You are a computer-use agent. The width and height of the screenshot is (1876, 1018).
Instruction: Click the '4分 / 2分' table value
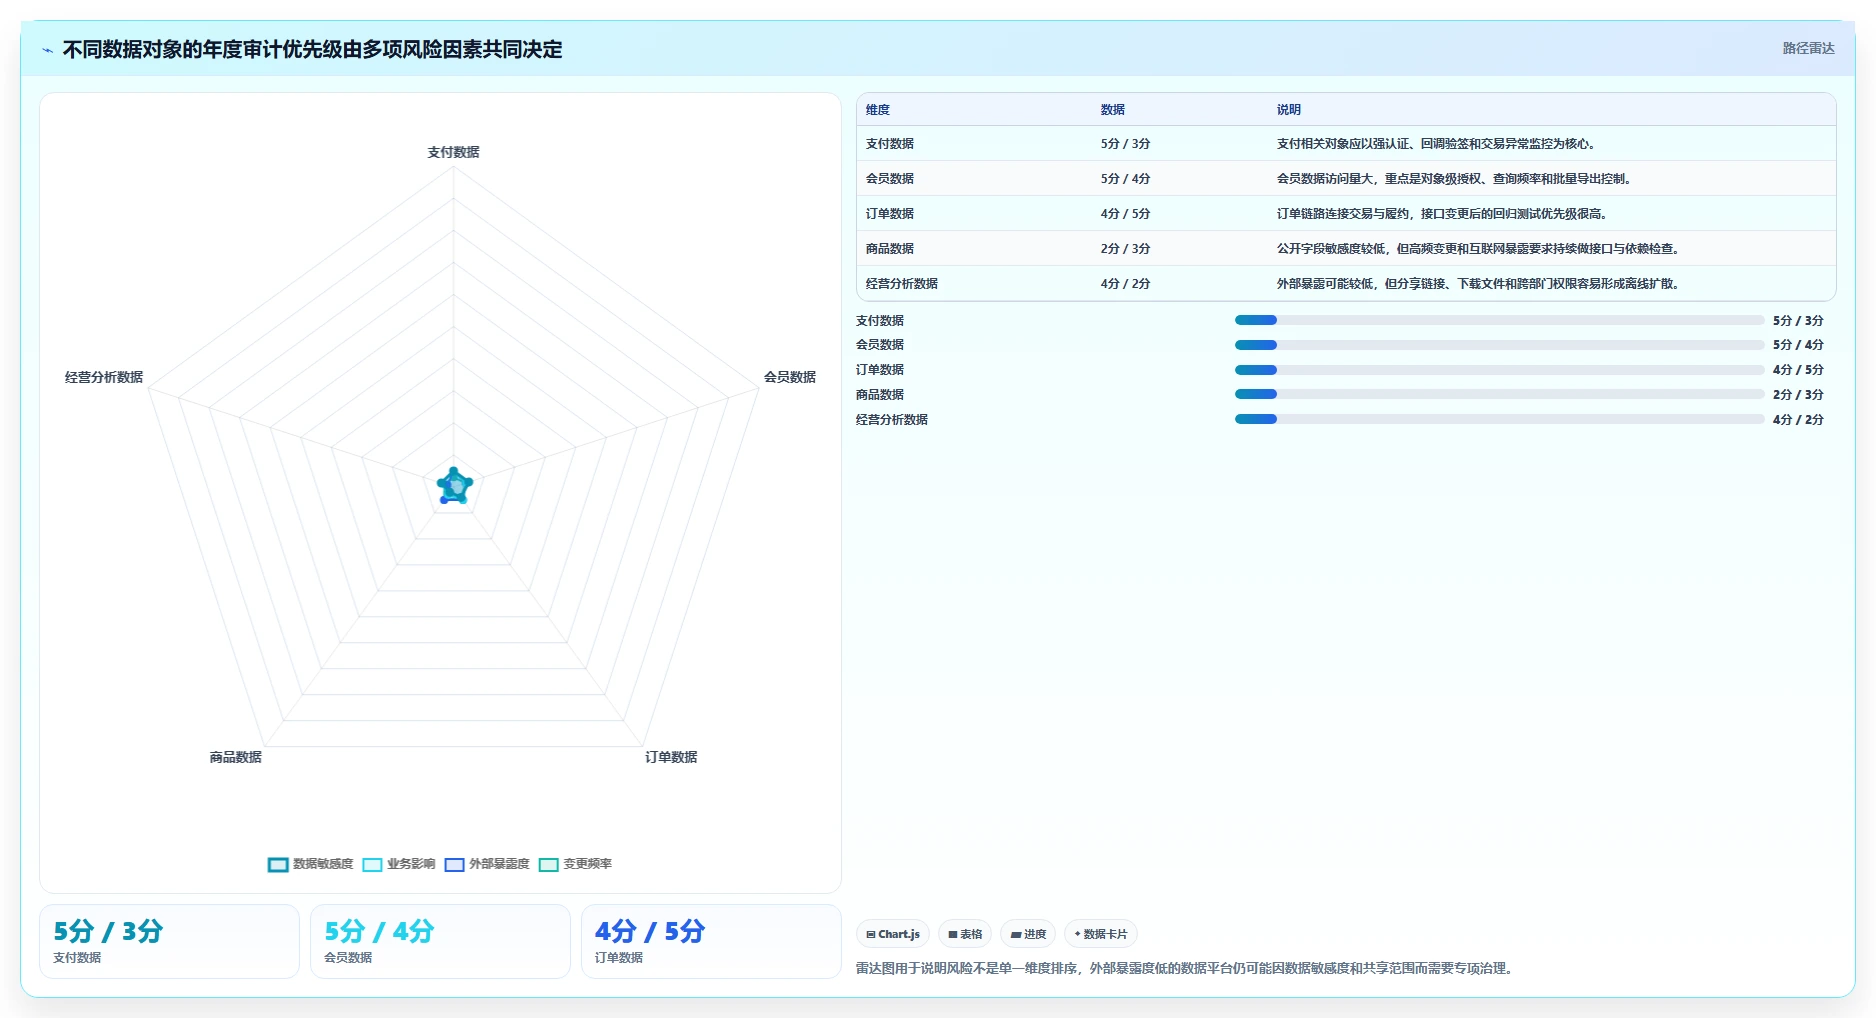pos(1126,284)
